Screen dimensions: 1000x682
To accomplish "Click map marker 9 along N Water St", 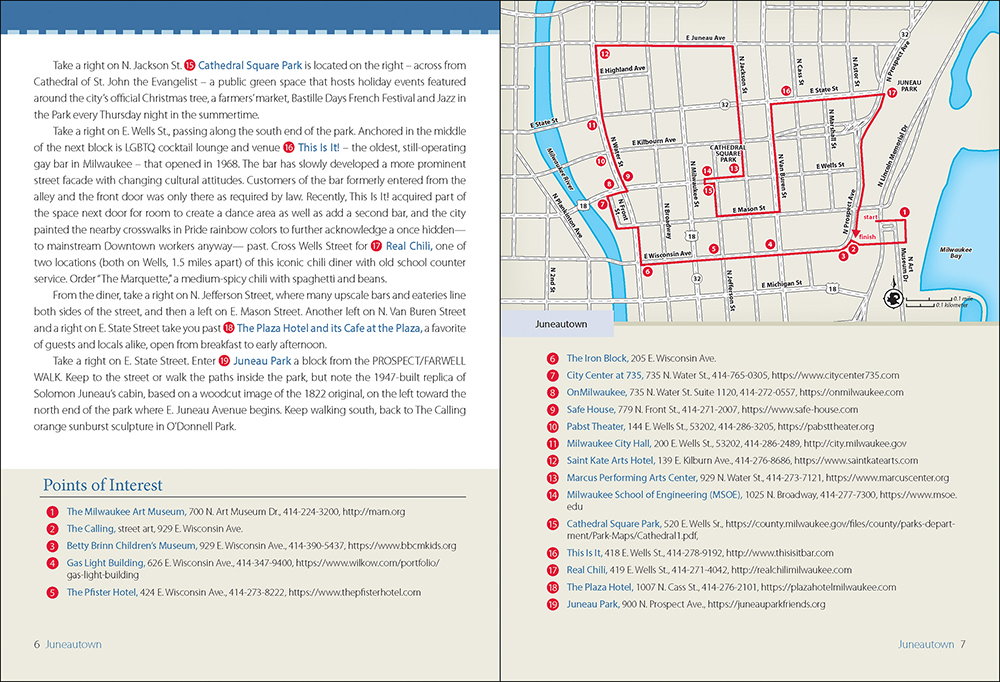I will click(x=628, y=176).
